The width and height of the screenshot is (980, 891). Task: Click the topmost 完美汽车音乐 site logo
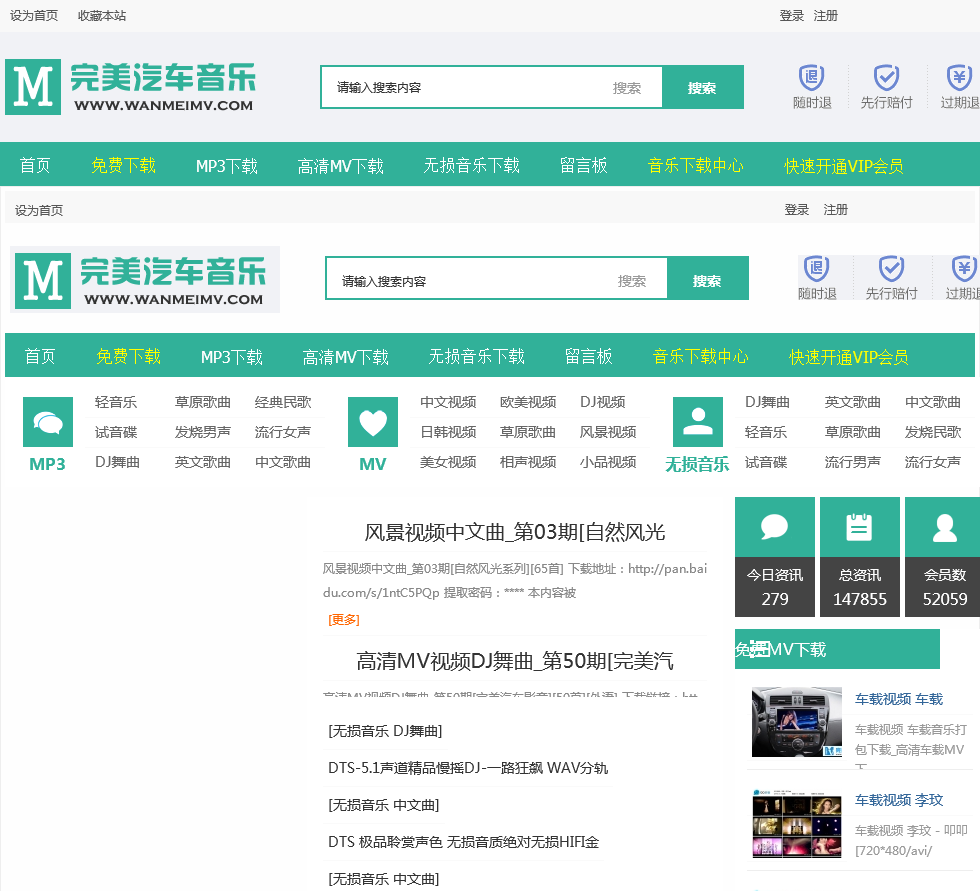(130, 87)
